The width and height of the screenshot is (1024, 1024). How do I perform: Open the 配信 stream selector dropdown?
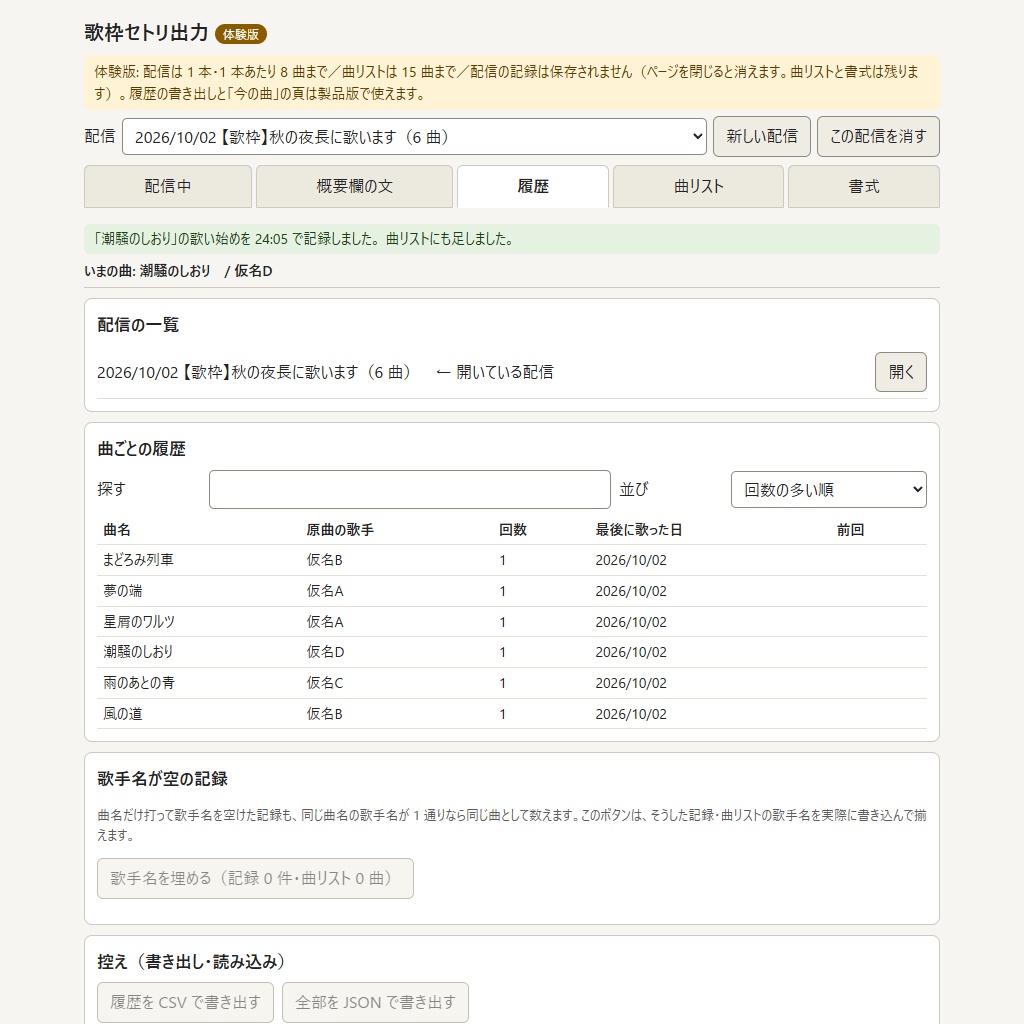point(414,136)
